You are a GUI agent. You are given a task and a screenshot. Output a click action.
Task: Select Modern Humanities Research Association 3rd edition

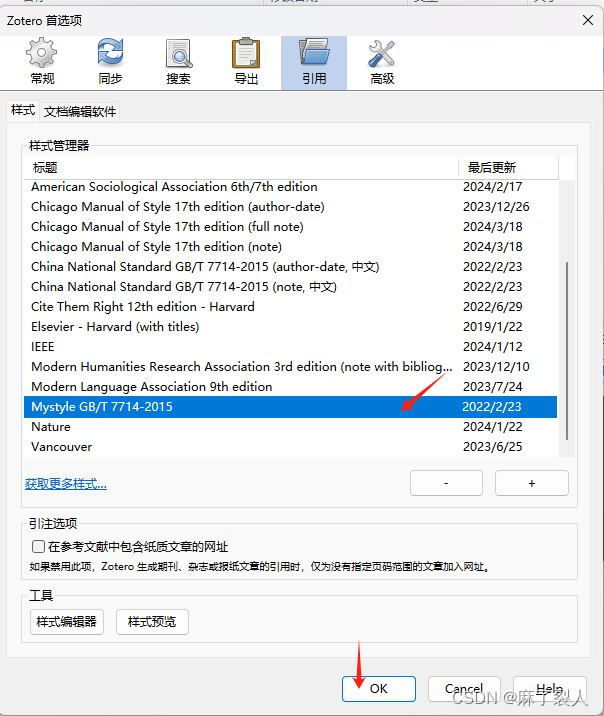point(290,367)
